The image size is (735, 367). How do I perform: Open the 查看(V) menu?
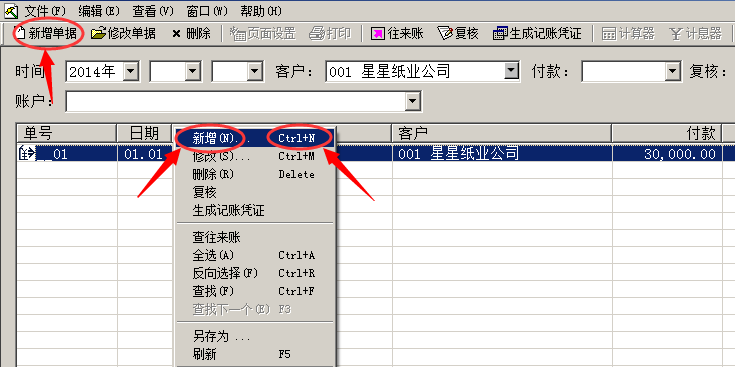pos(153,10)
